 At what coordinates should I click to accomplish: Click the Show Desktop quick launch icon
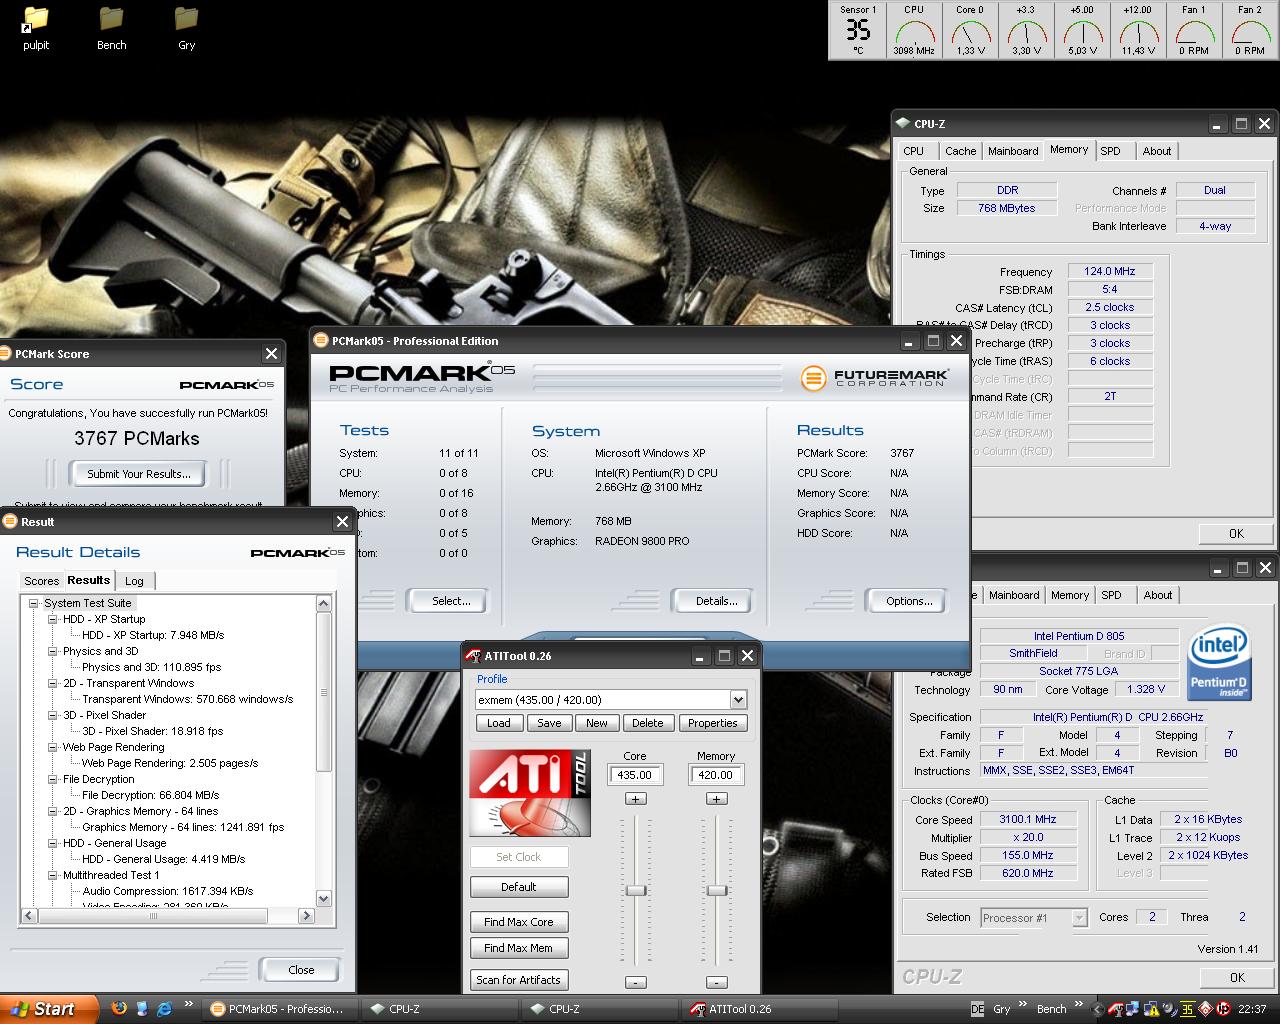pyautogui.click(x=141, y=1008)
